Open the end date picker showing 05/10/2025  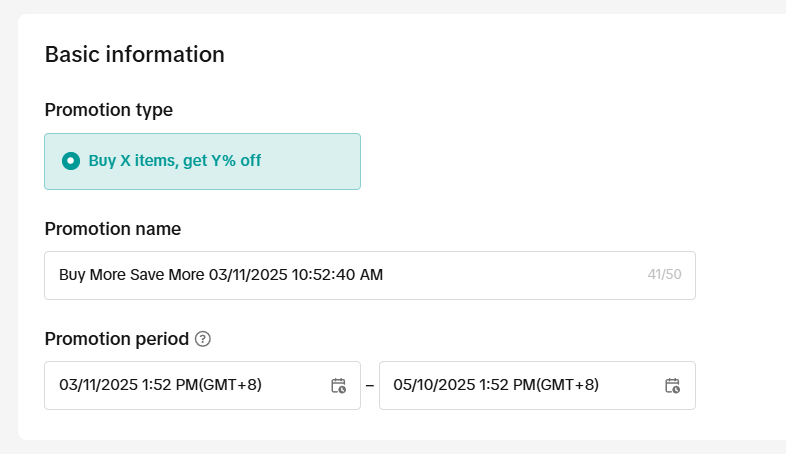(537, 385)
